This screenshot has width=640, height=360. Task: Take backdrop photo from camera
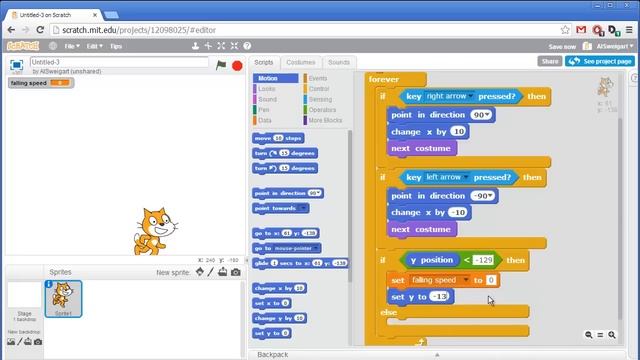click(38, 342)
